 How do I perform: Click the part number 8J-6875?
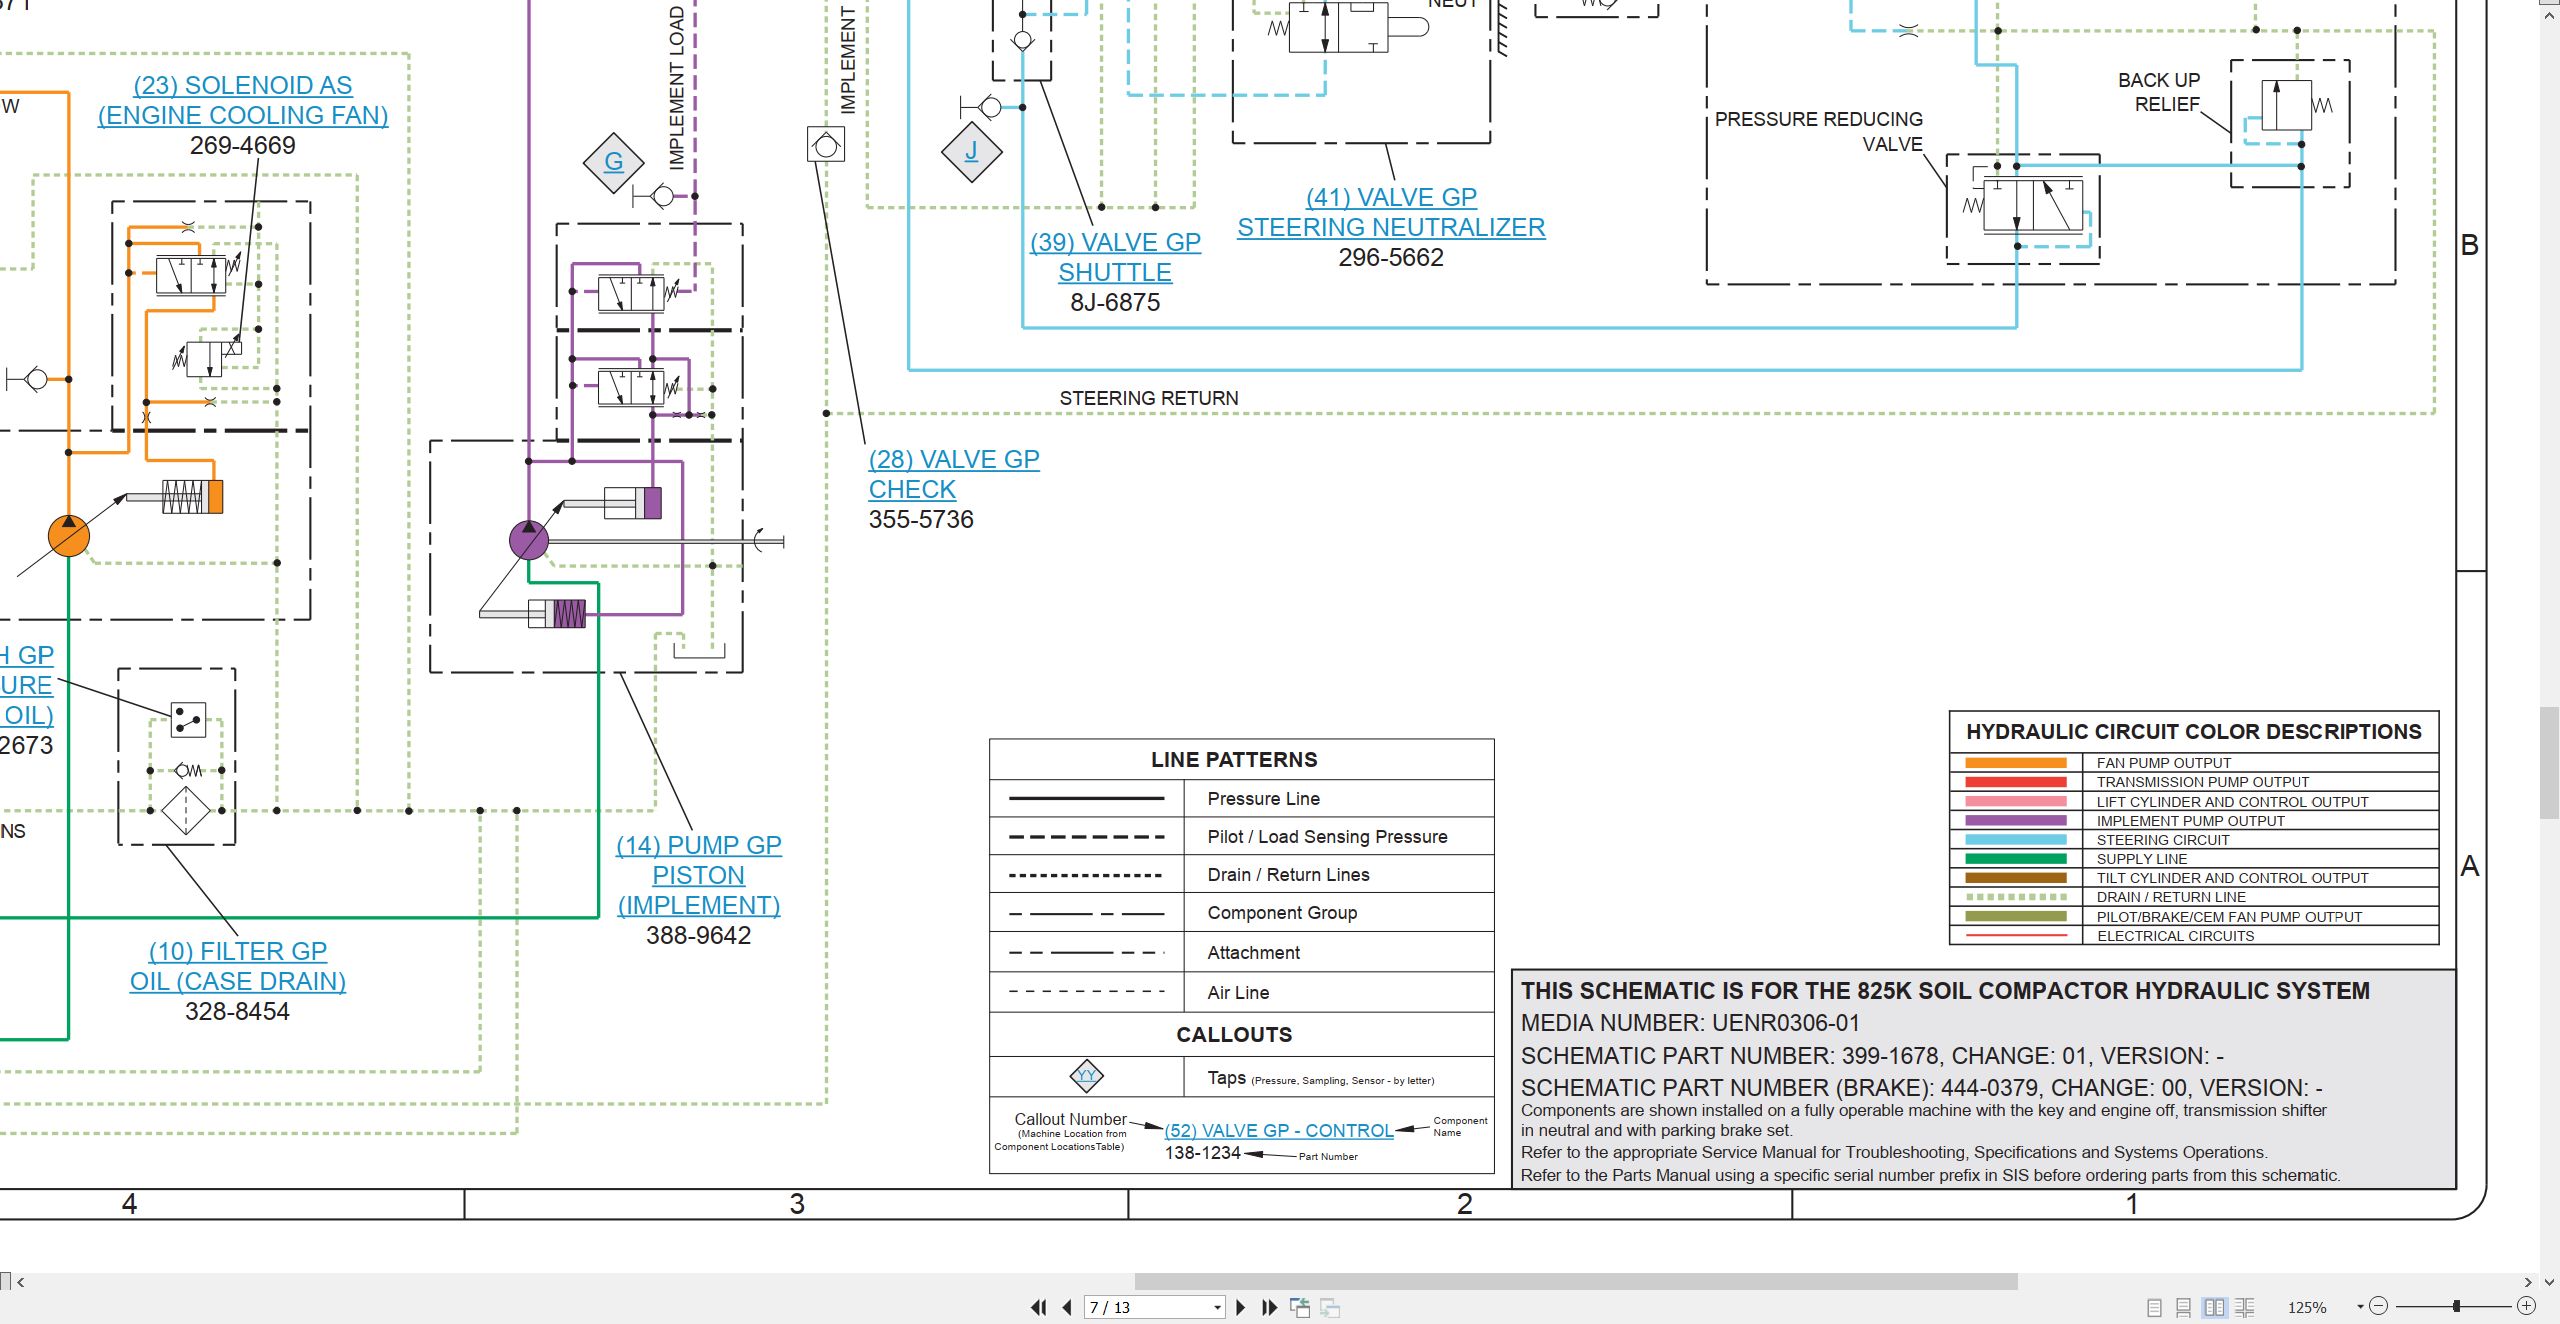tap(1115, 303)
